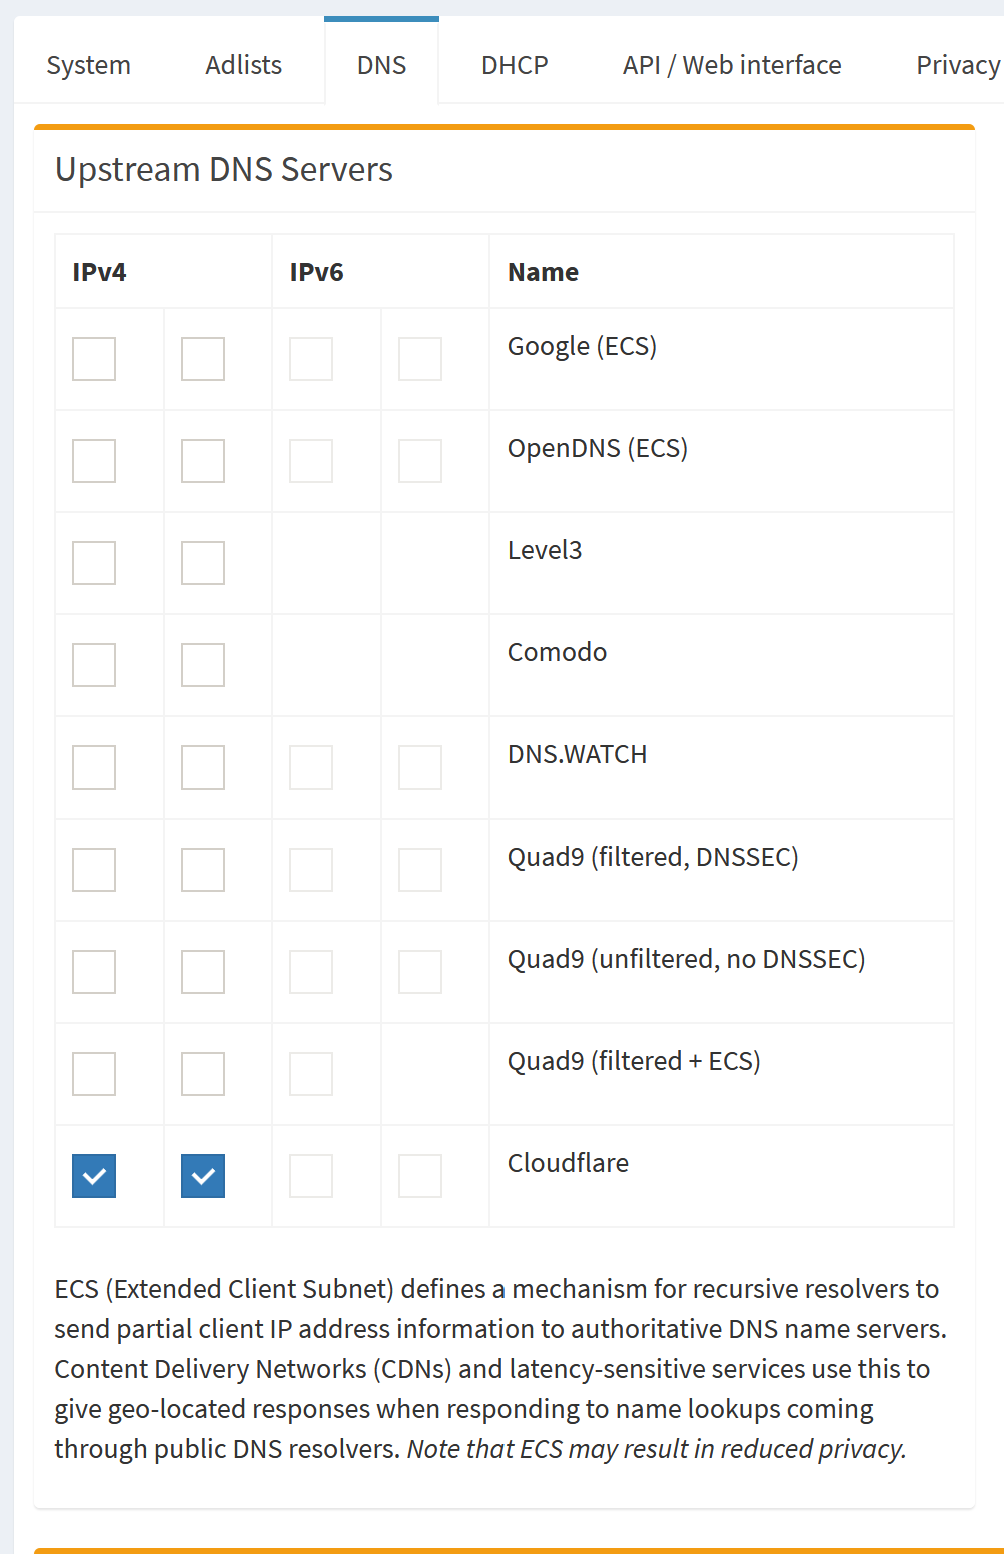Open the API / Web interface tab
This screenshot has height=1554, width=1004.
click(732, 65)
